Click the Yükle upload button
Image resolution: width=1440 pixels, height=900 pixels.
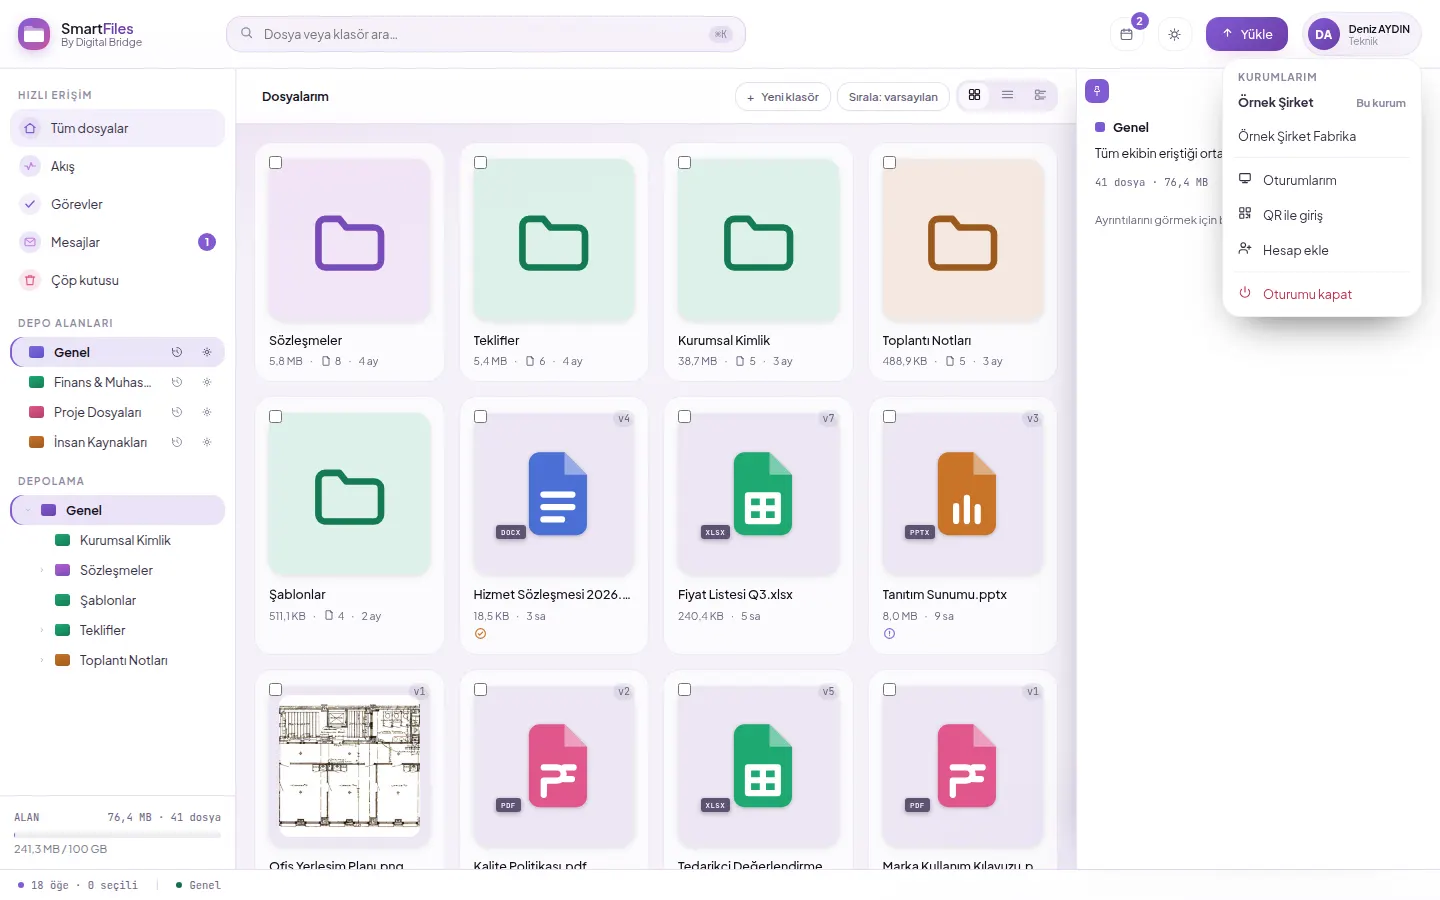1247,34
